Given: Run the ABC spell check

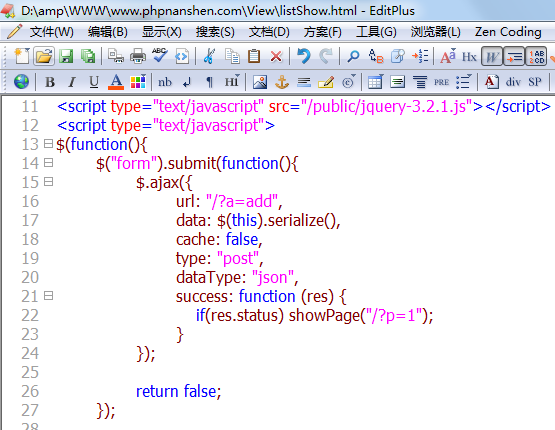Looking at the screenshot, I should 160,56.
